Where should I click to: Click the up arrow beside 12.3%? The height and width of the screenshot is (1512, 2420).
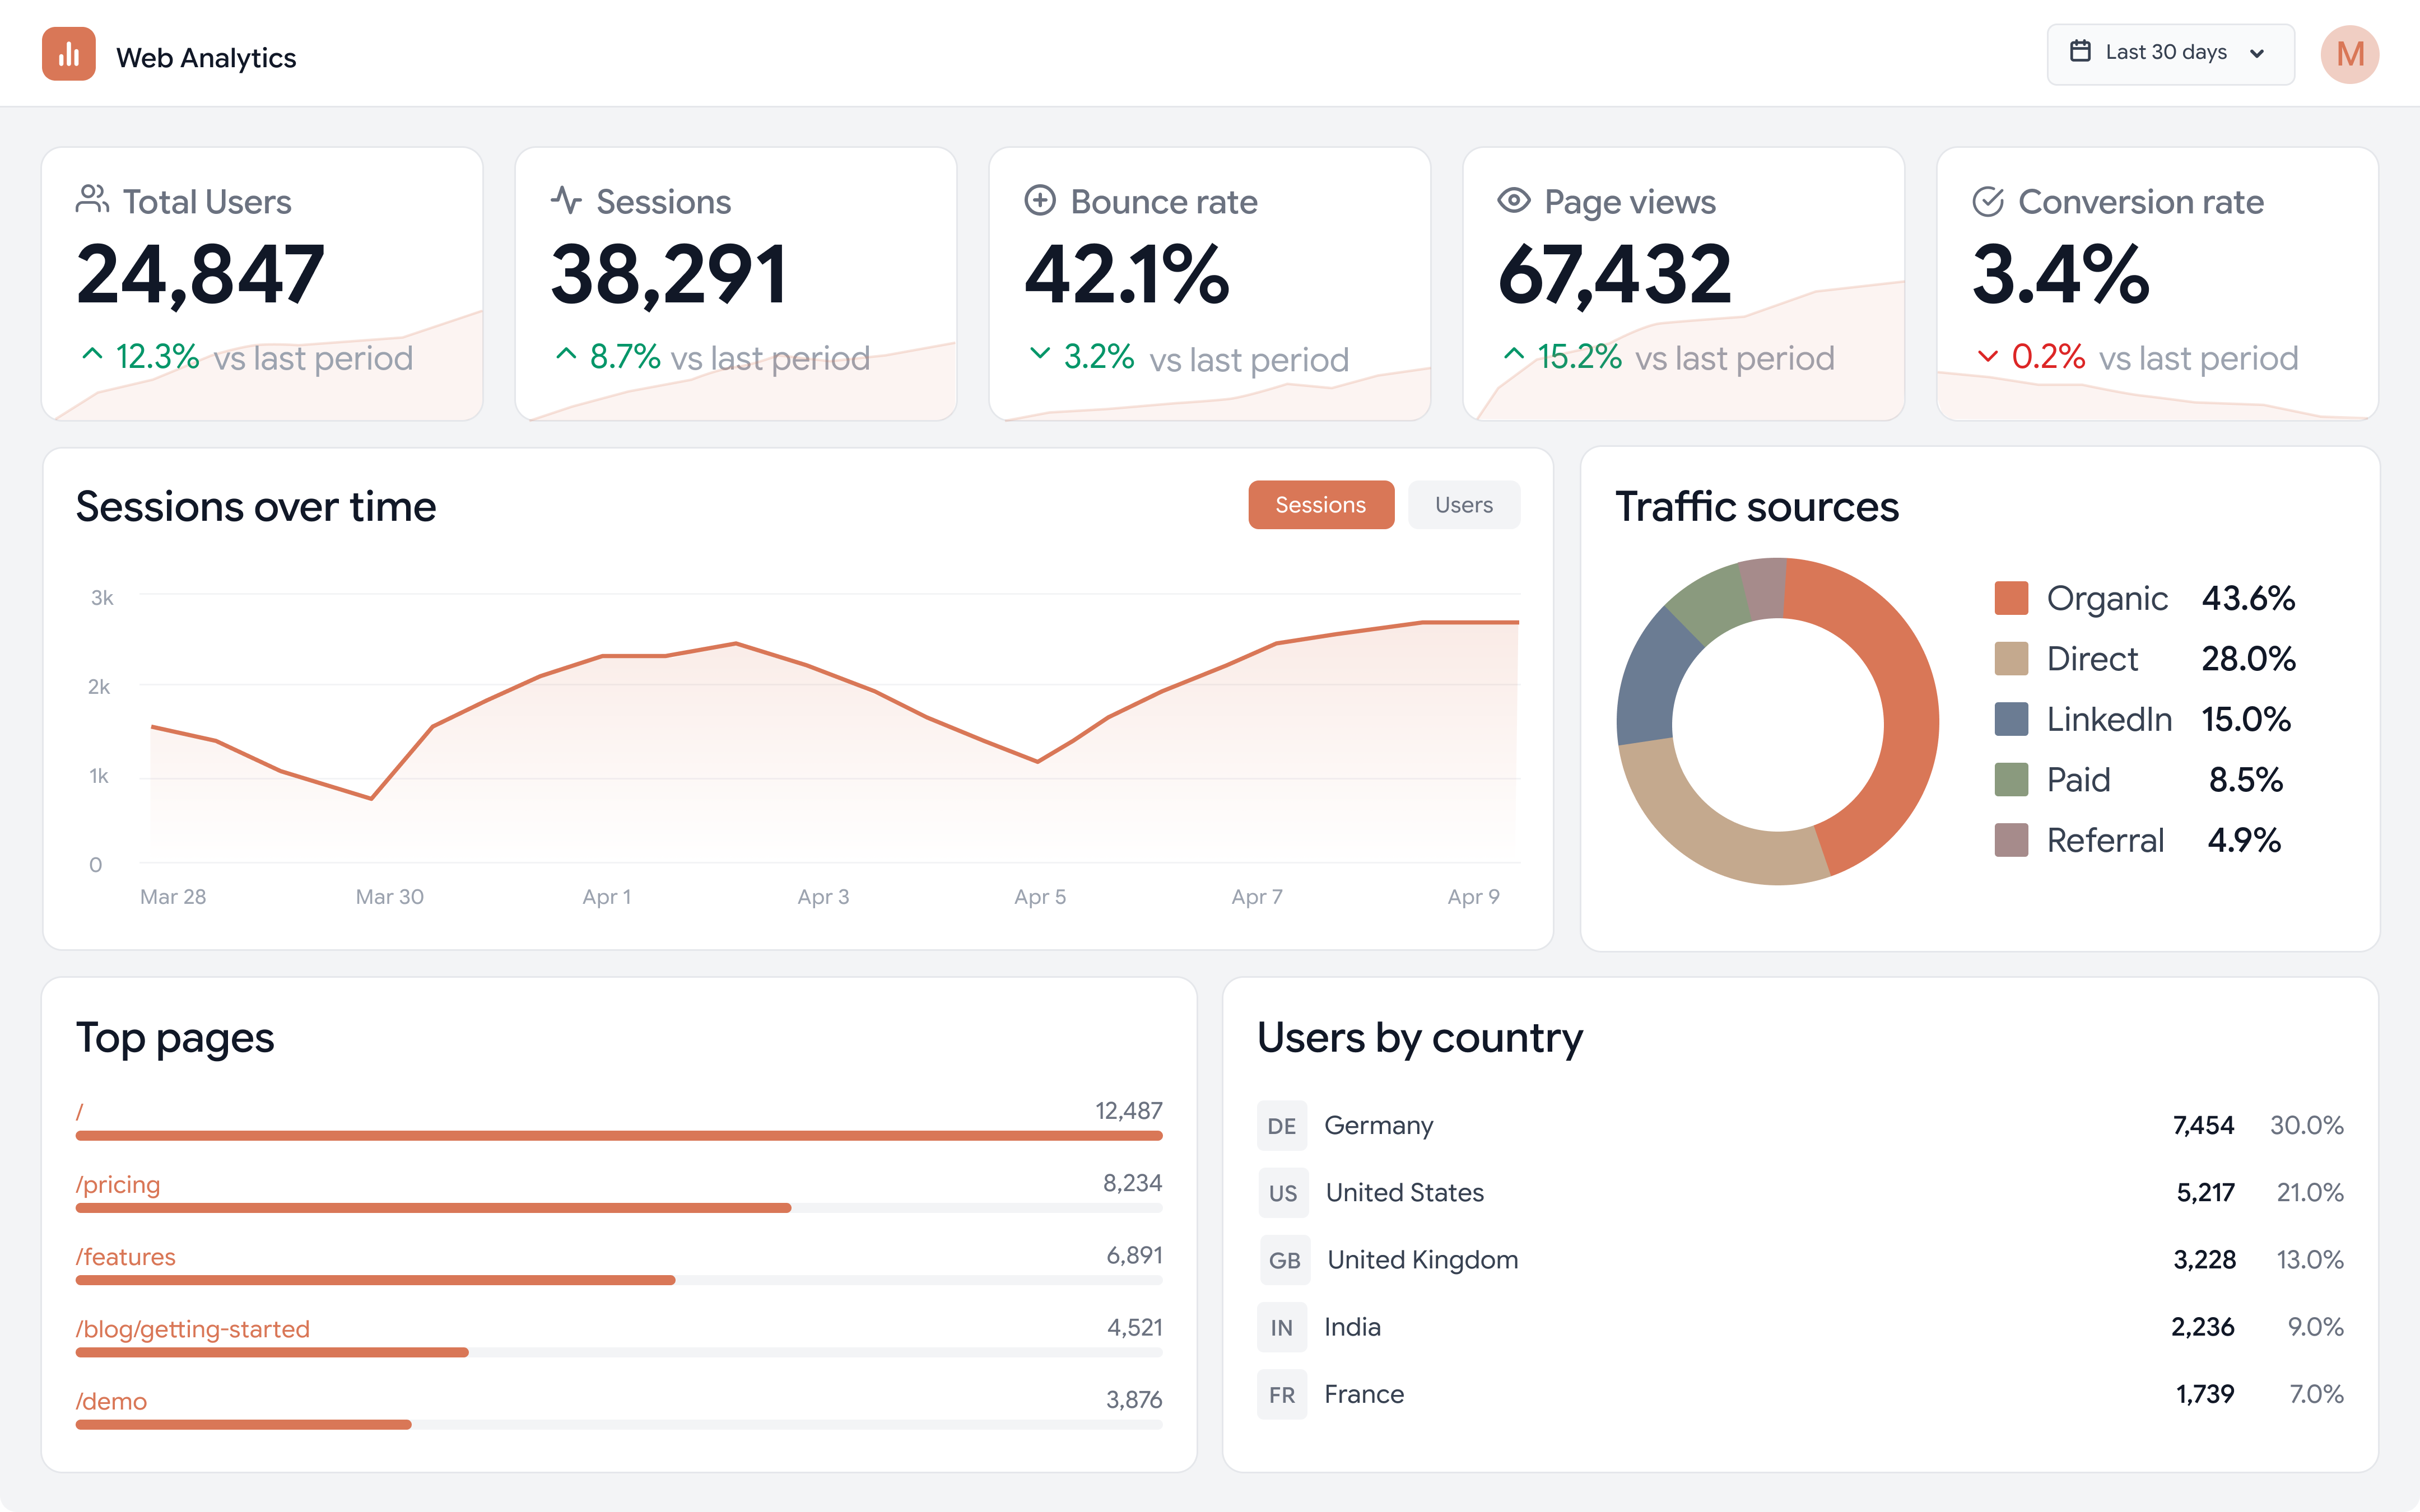[x=92, y=354]
